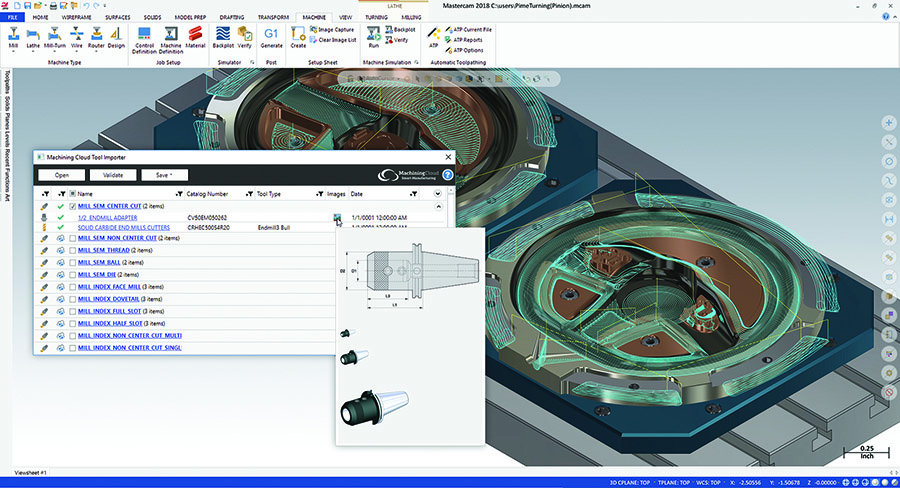900x488 pixels.
Task: Open Control Definition in Job Setup
Action: coord(144,40)
